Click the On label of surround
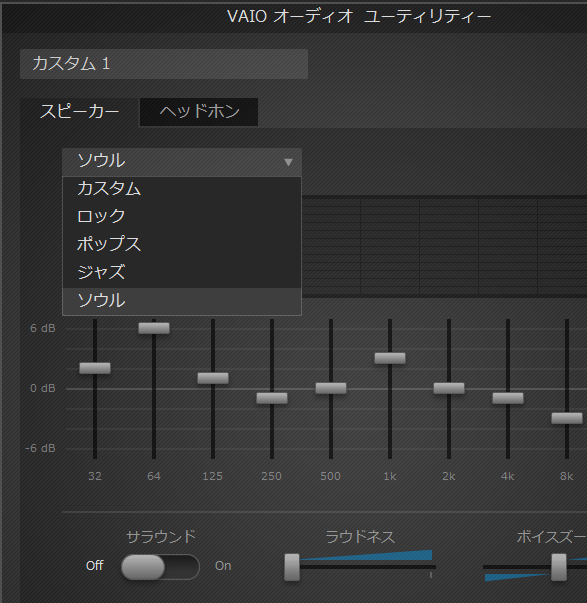587x603 pixels. coord(223,566)
